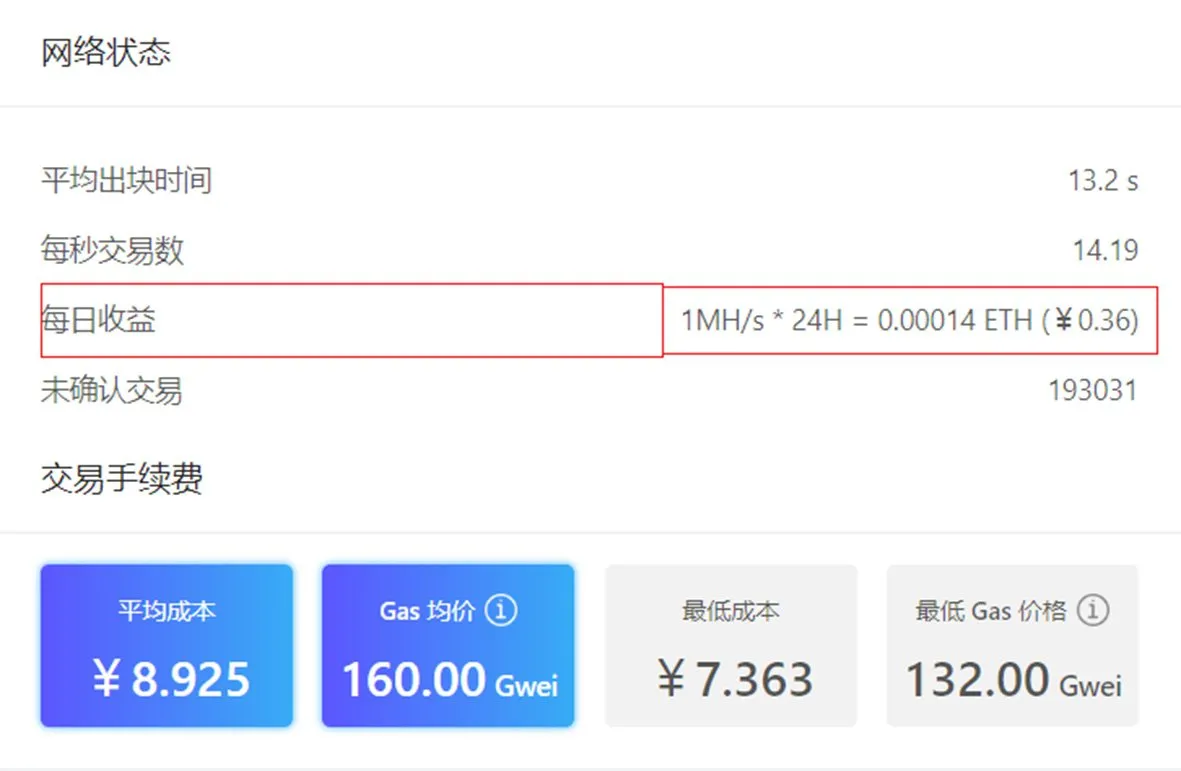
Task: Click the 132.00 Gwei value
Action: click(x=1014, y=679)
